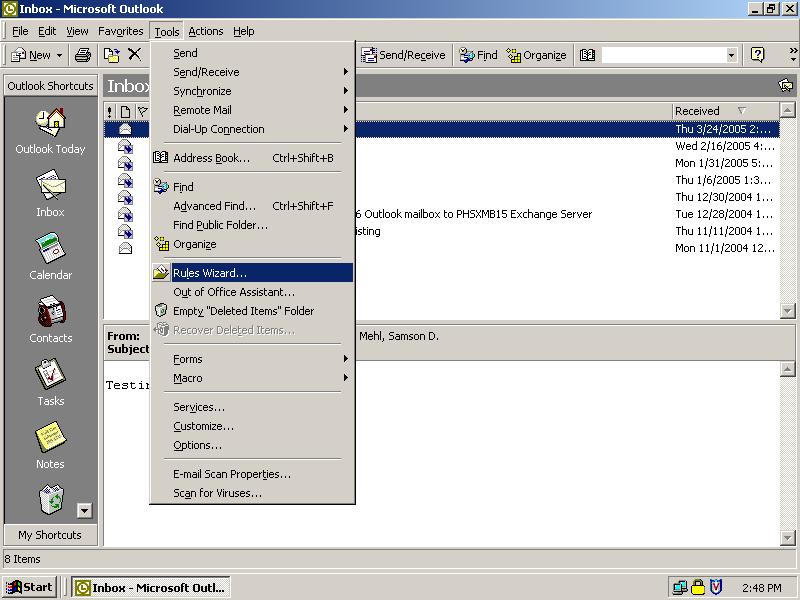Click the Delete X toolbar icon
Screen dimensions: 800x600
click(134, 55)
